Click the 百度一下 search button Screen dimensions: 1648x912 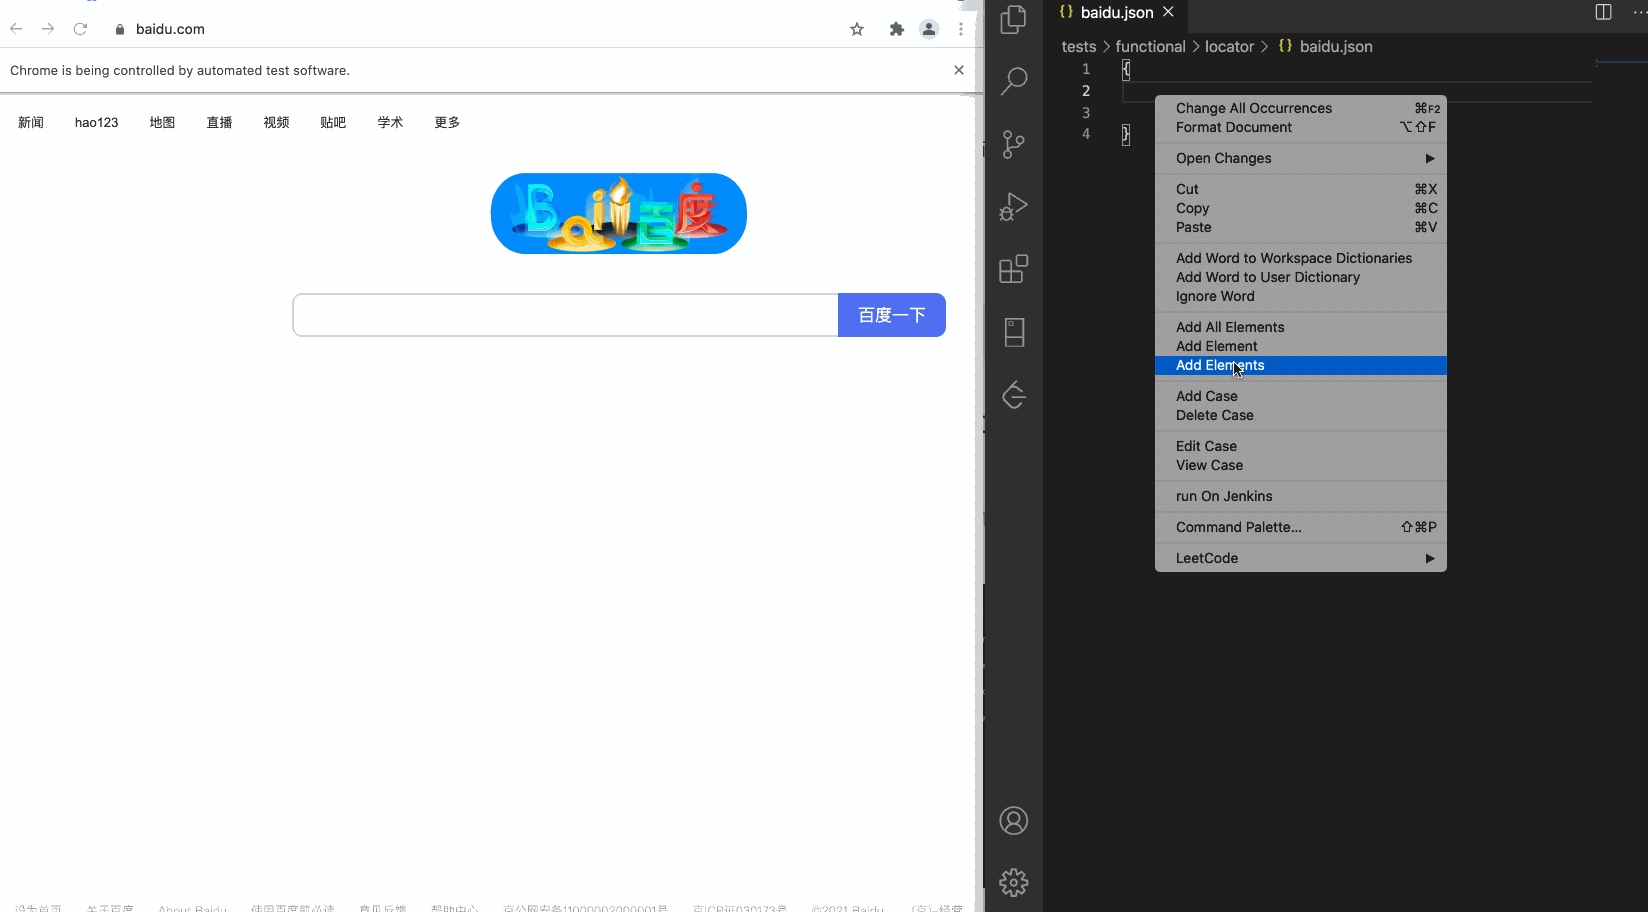[892, 315]
